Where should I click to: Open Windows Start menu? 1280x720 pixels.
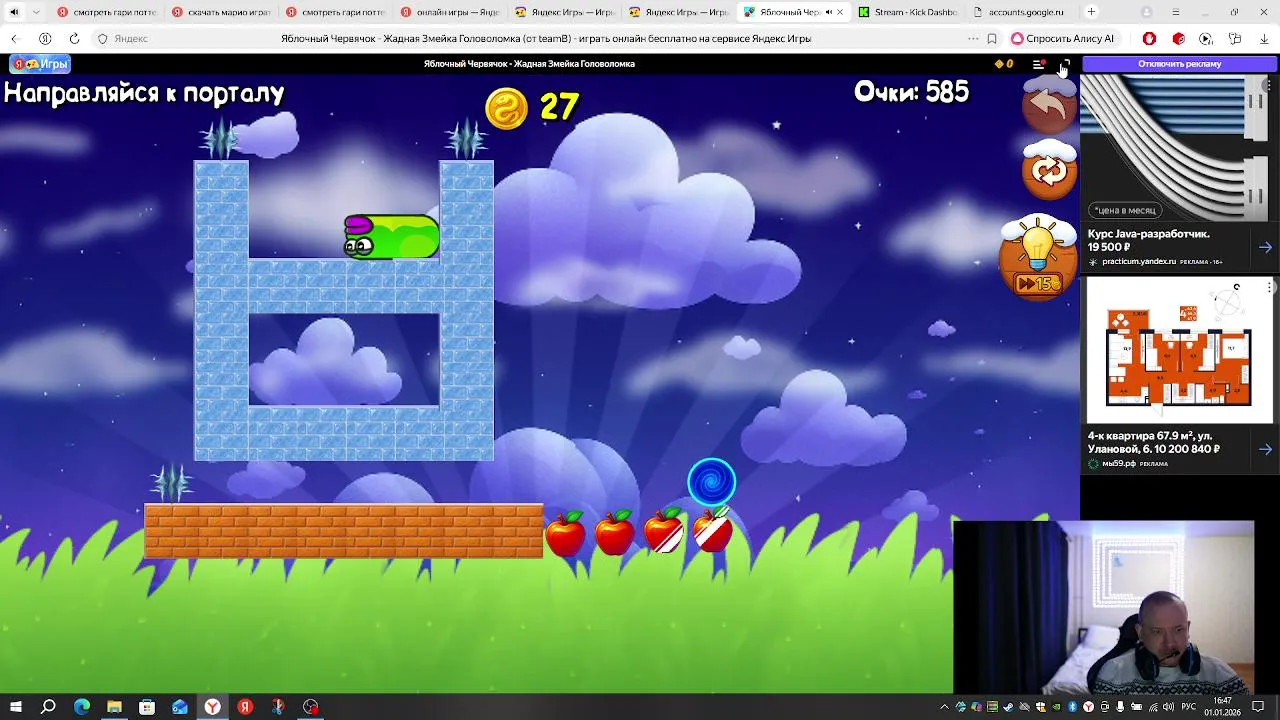(x=15, y=707)
